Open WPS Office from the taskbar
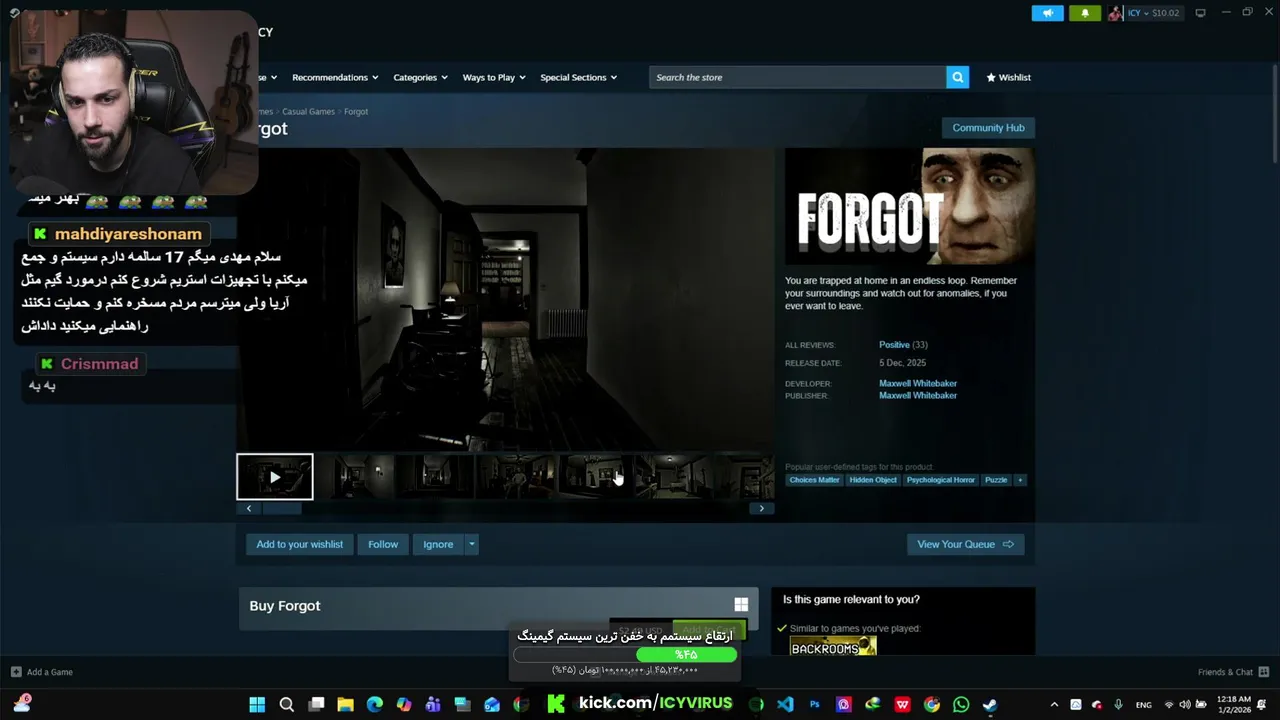This screenshot has width=1280, height=720. (x=902, y=704)
